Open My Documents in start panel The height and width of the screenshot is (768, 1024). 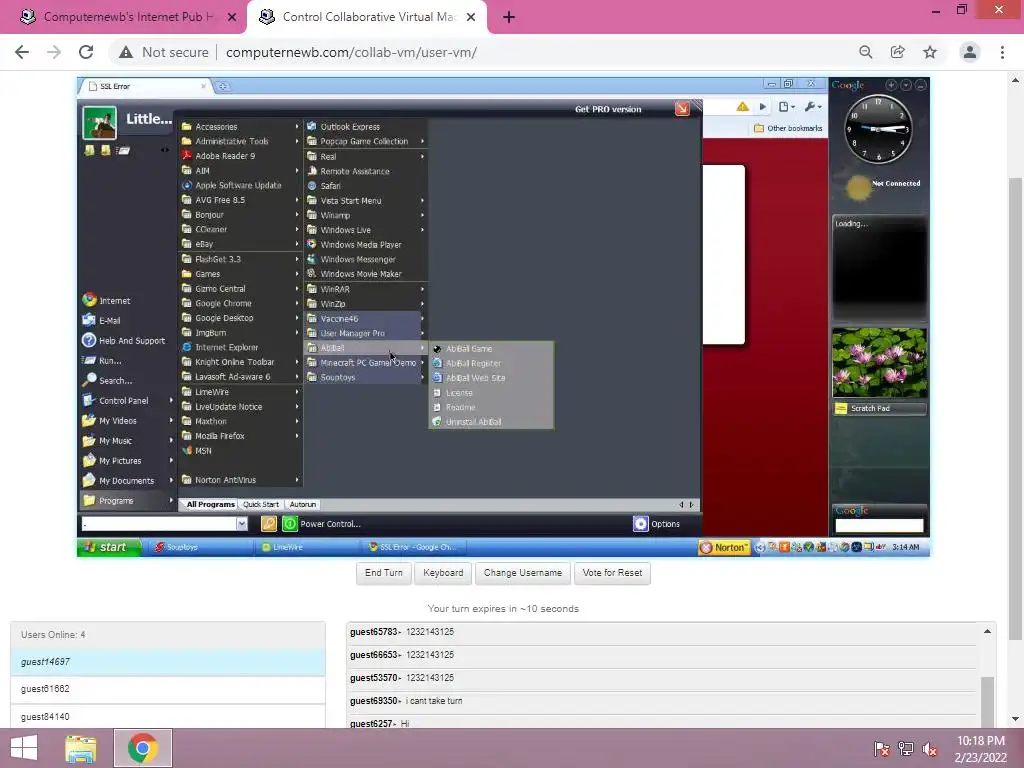point(127,481)
